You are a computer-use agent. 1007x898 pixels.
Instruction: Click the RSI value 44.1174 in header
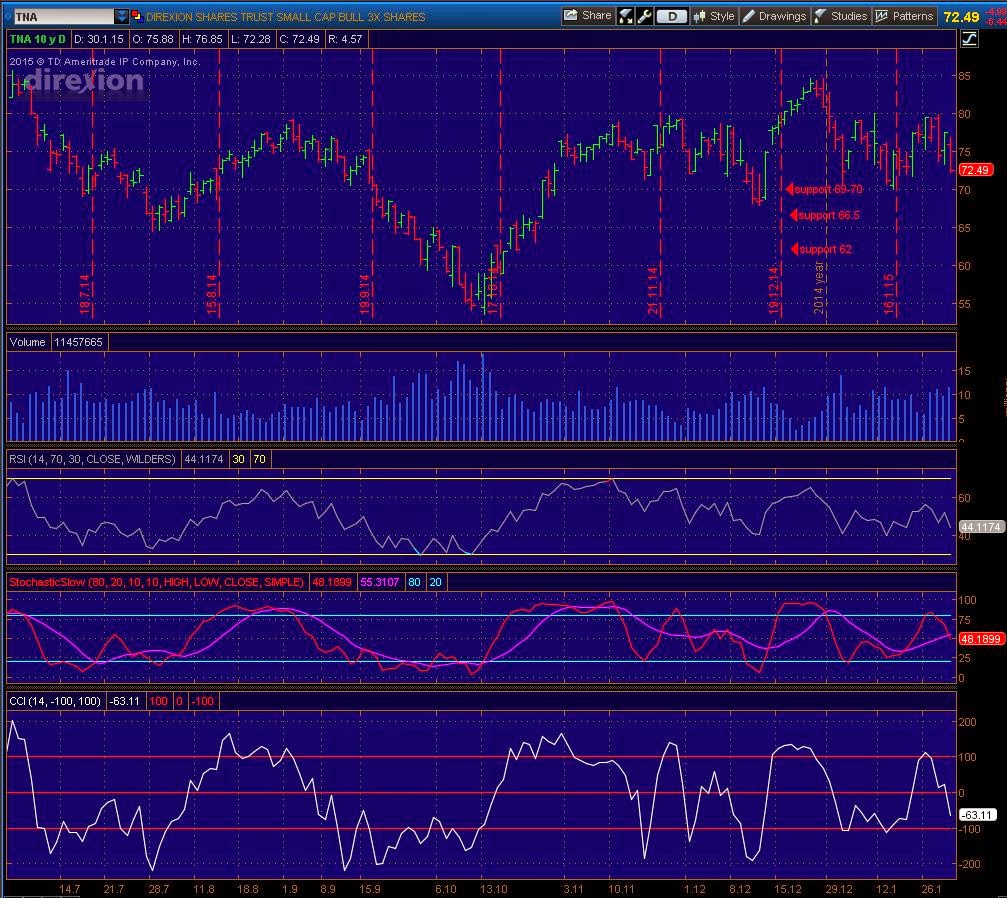click(204, 459)
